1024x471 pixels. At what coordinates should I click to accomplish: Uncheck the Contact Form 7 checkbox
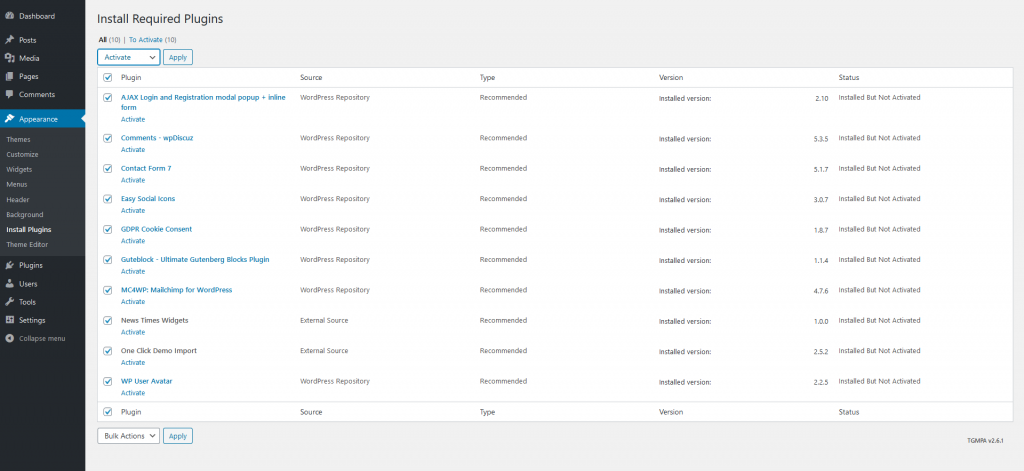tap(108, 169)
